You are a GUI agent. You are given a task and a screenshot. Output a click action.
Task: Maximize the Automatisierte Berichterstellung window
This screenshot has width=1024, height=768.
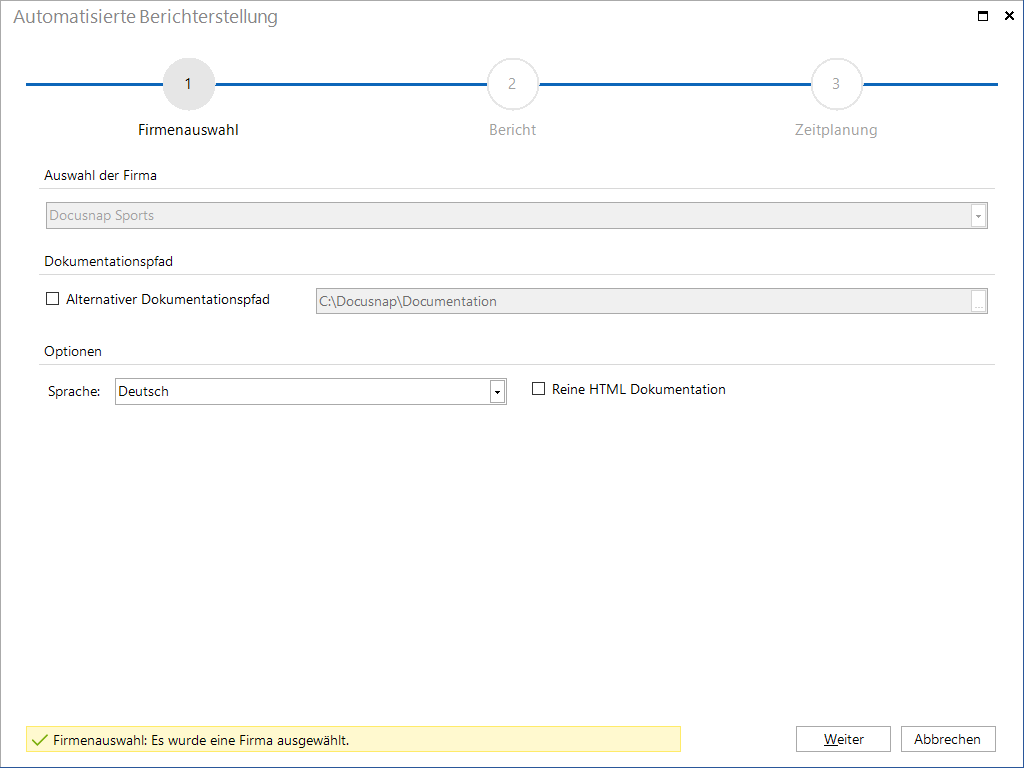983,16
